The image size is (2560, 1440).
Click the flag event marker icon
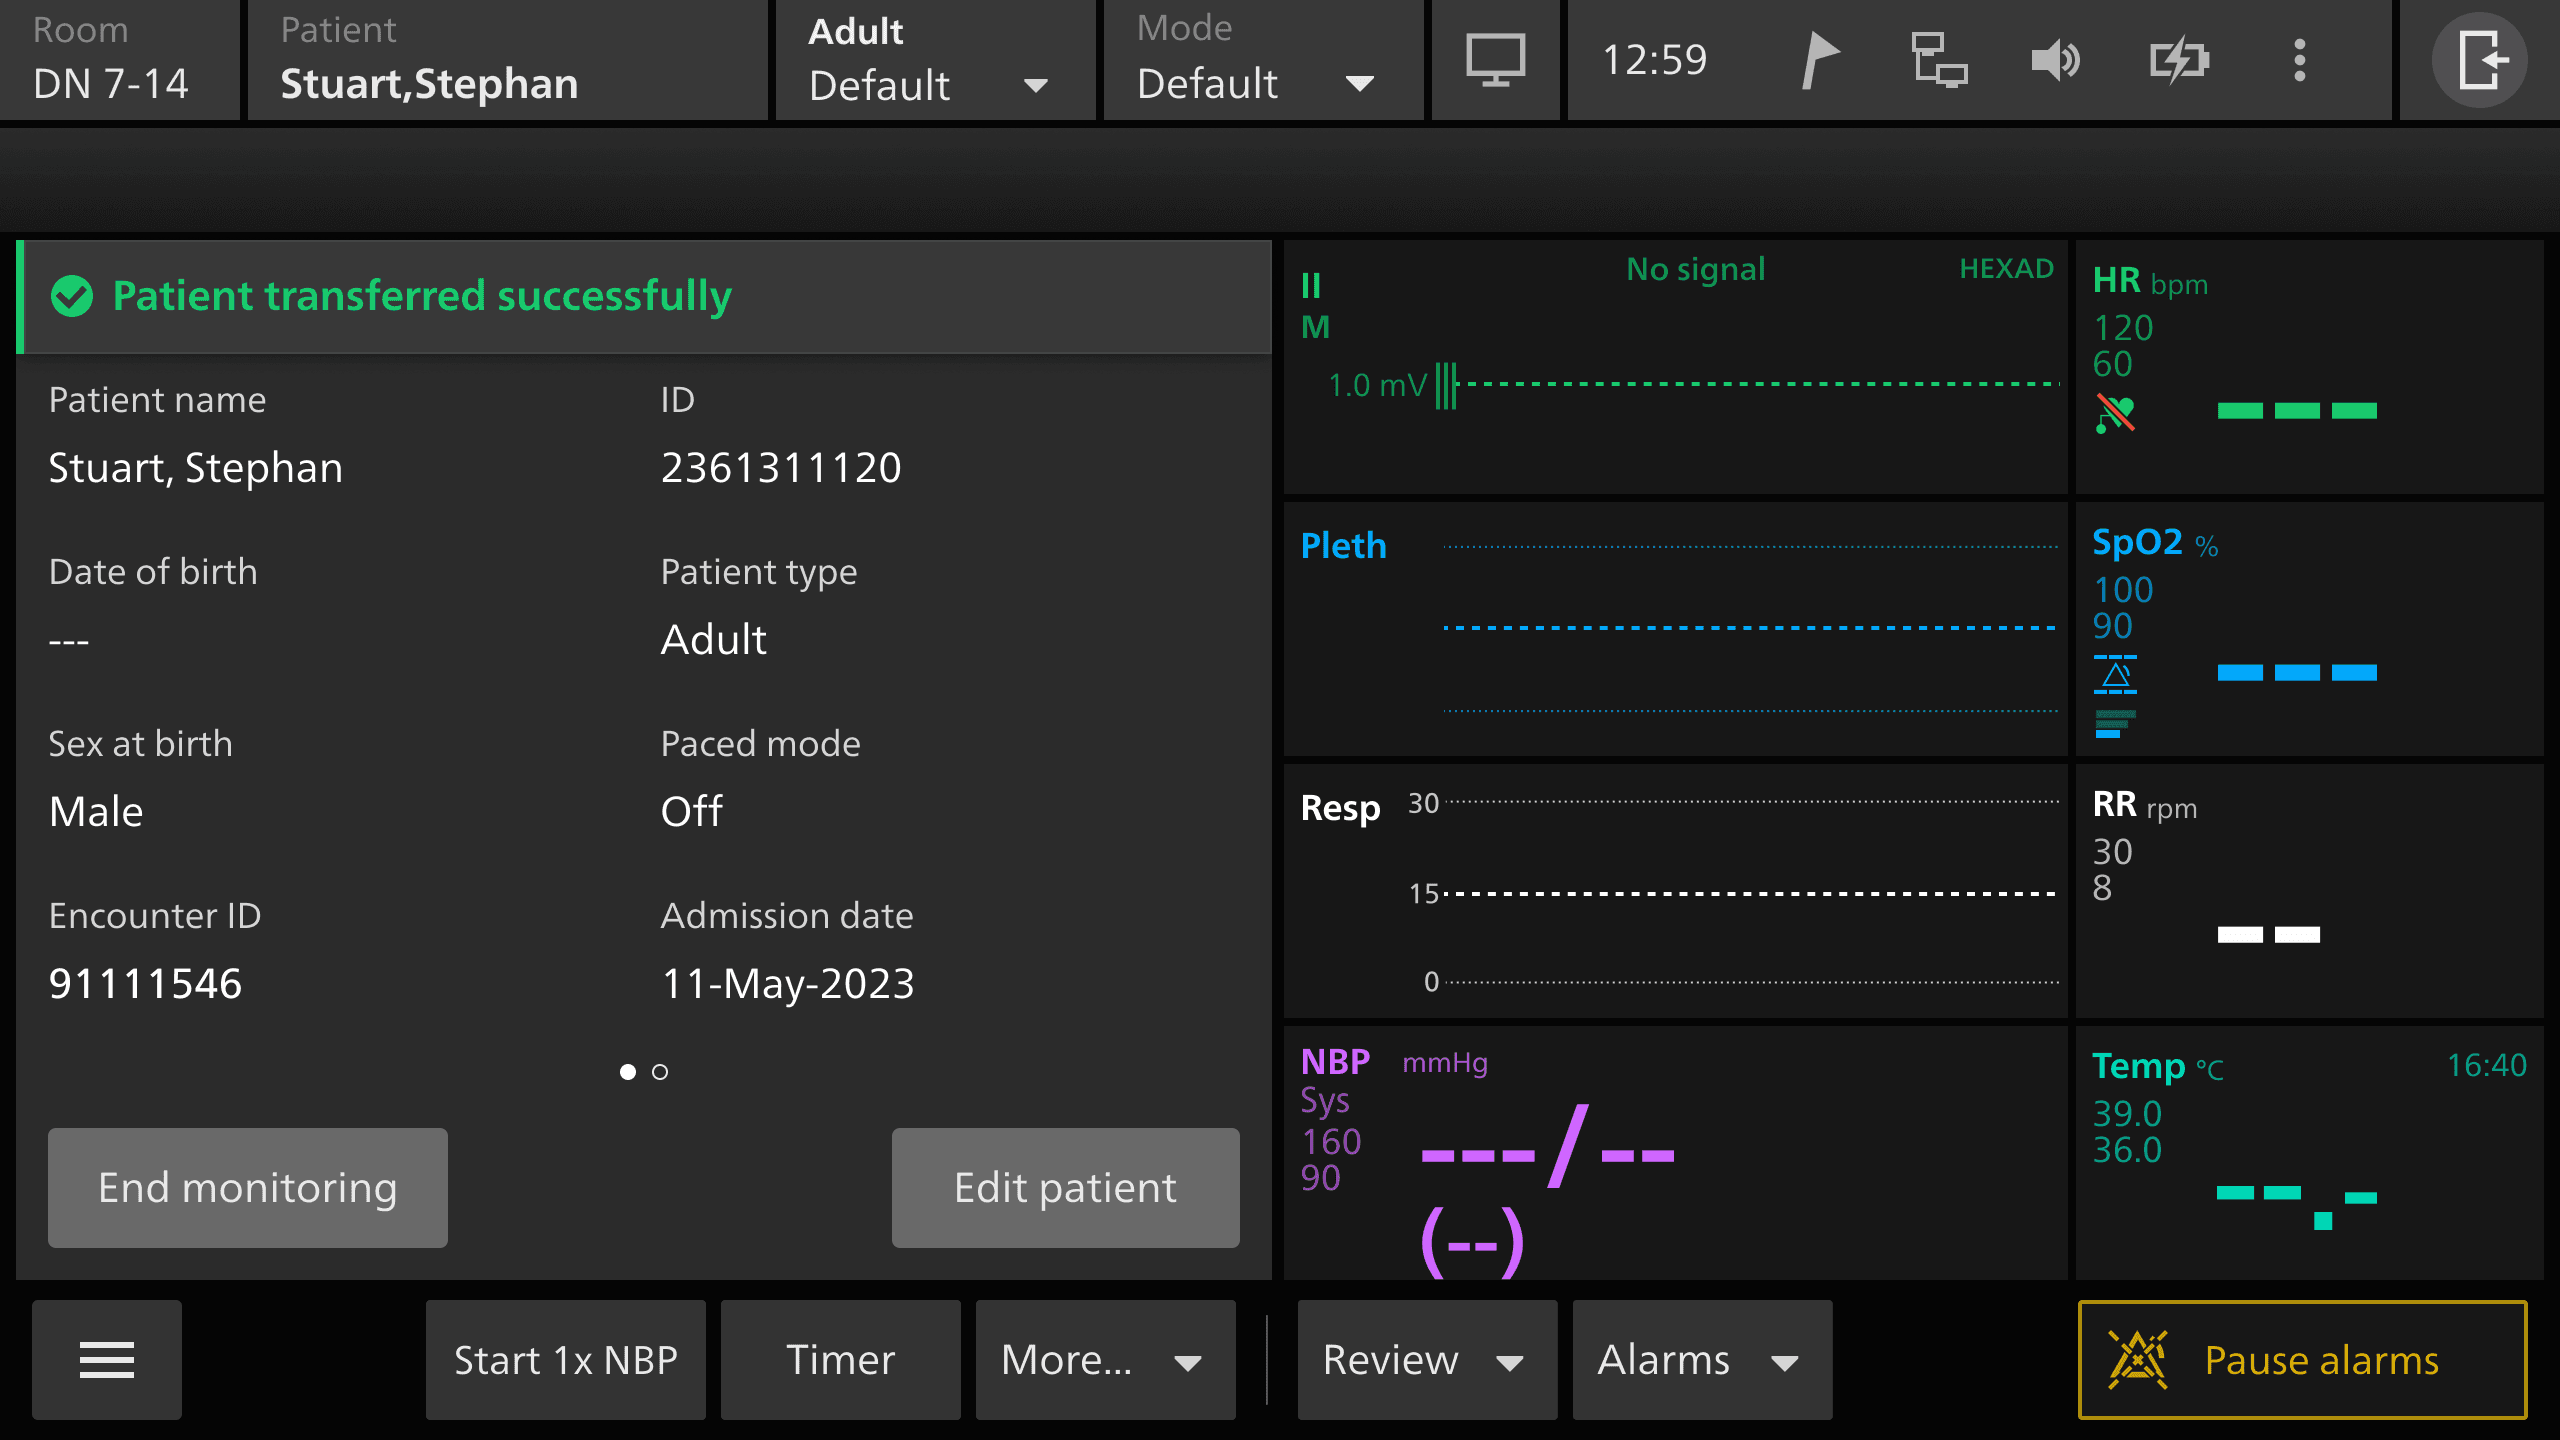pos(1819,60)
